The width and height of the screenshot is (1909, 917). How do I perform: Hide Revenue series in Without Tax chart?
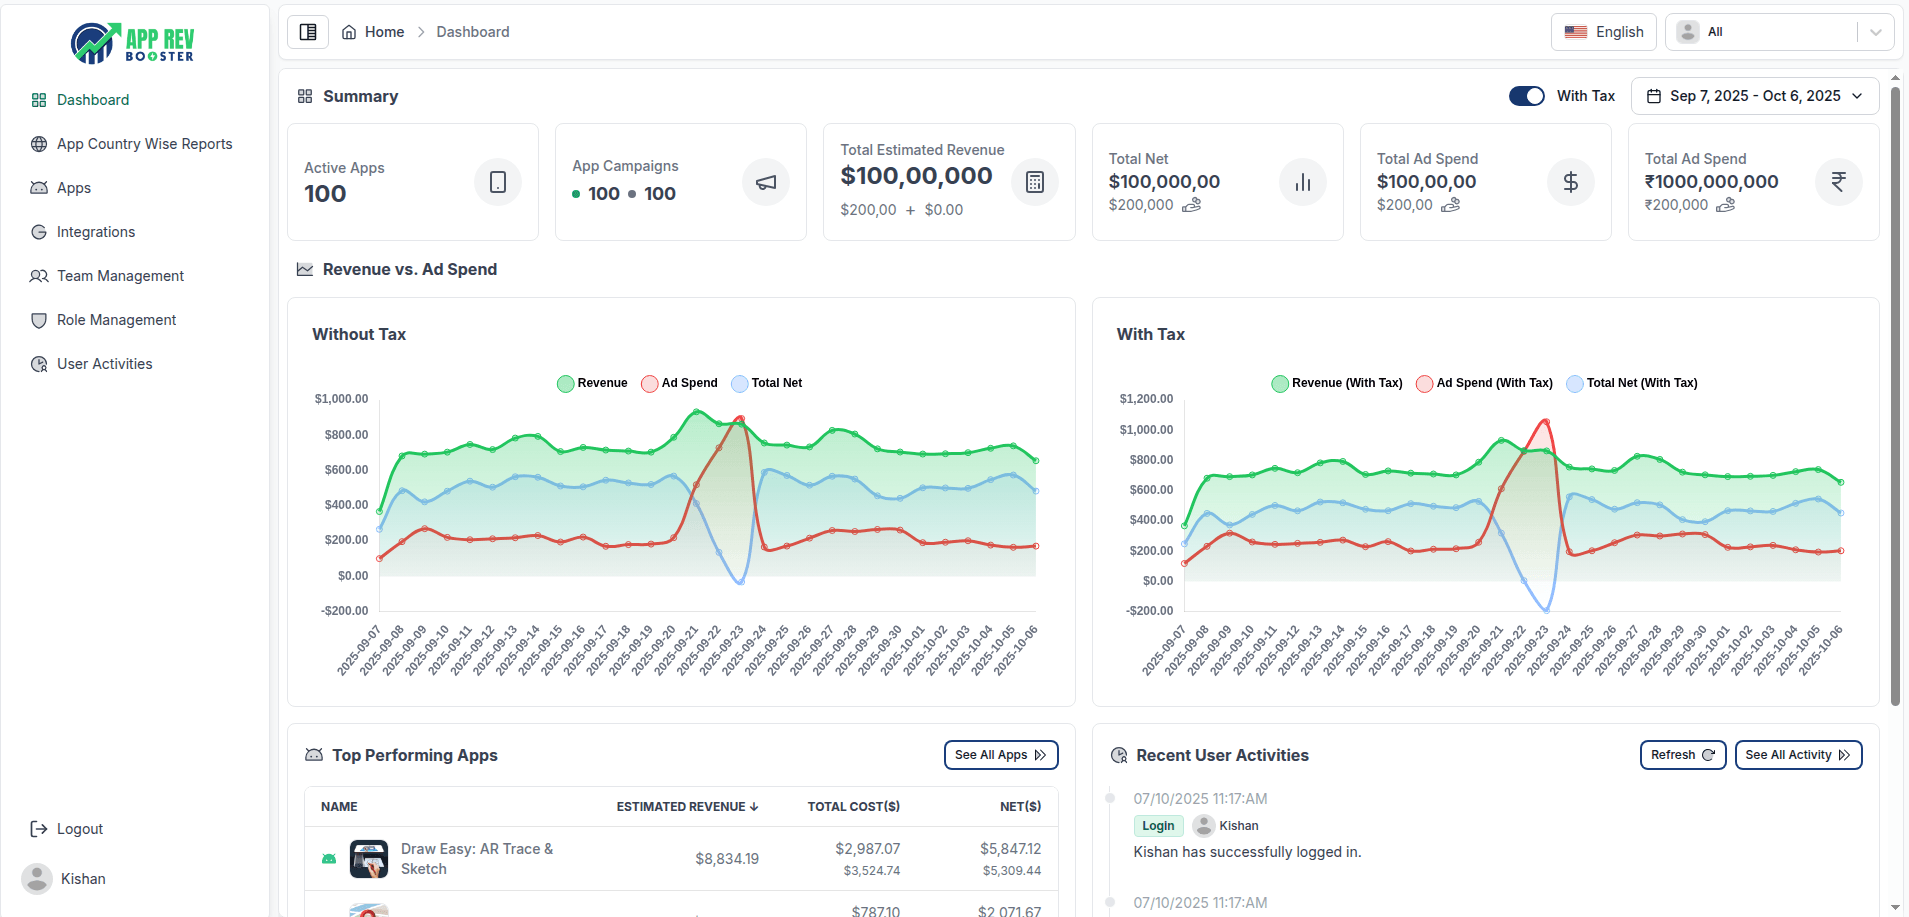pos(592,383)
